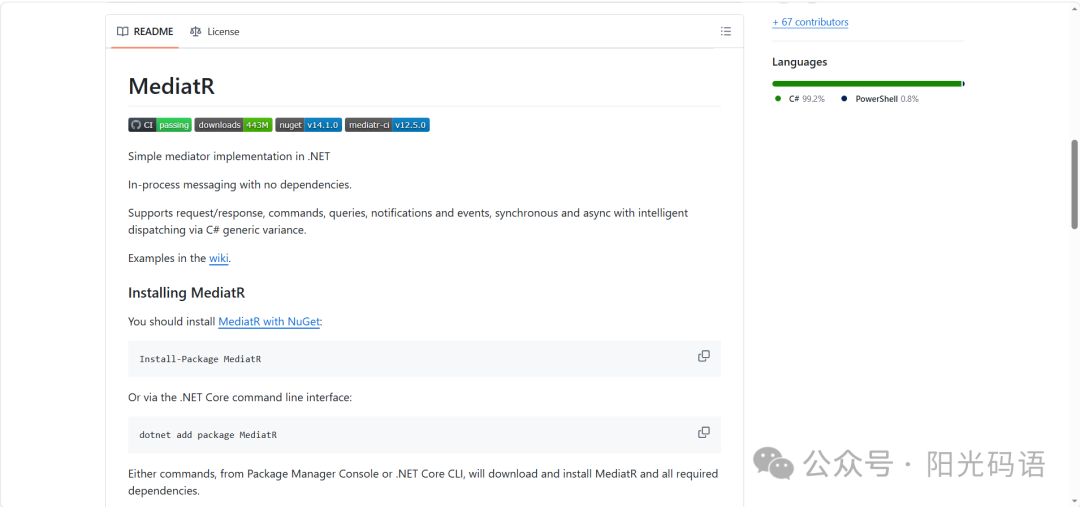
Task: Switch to the License tab
Action: (x=215, y=31)
